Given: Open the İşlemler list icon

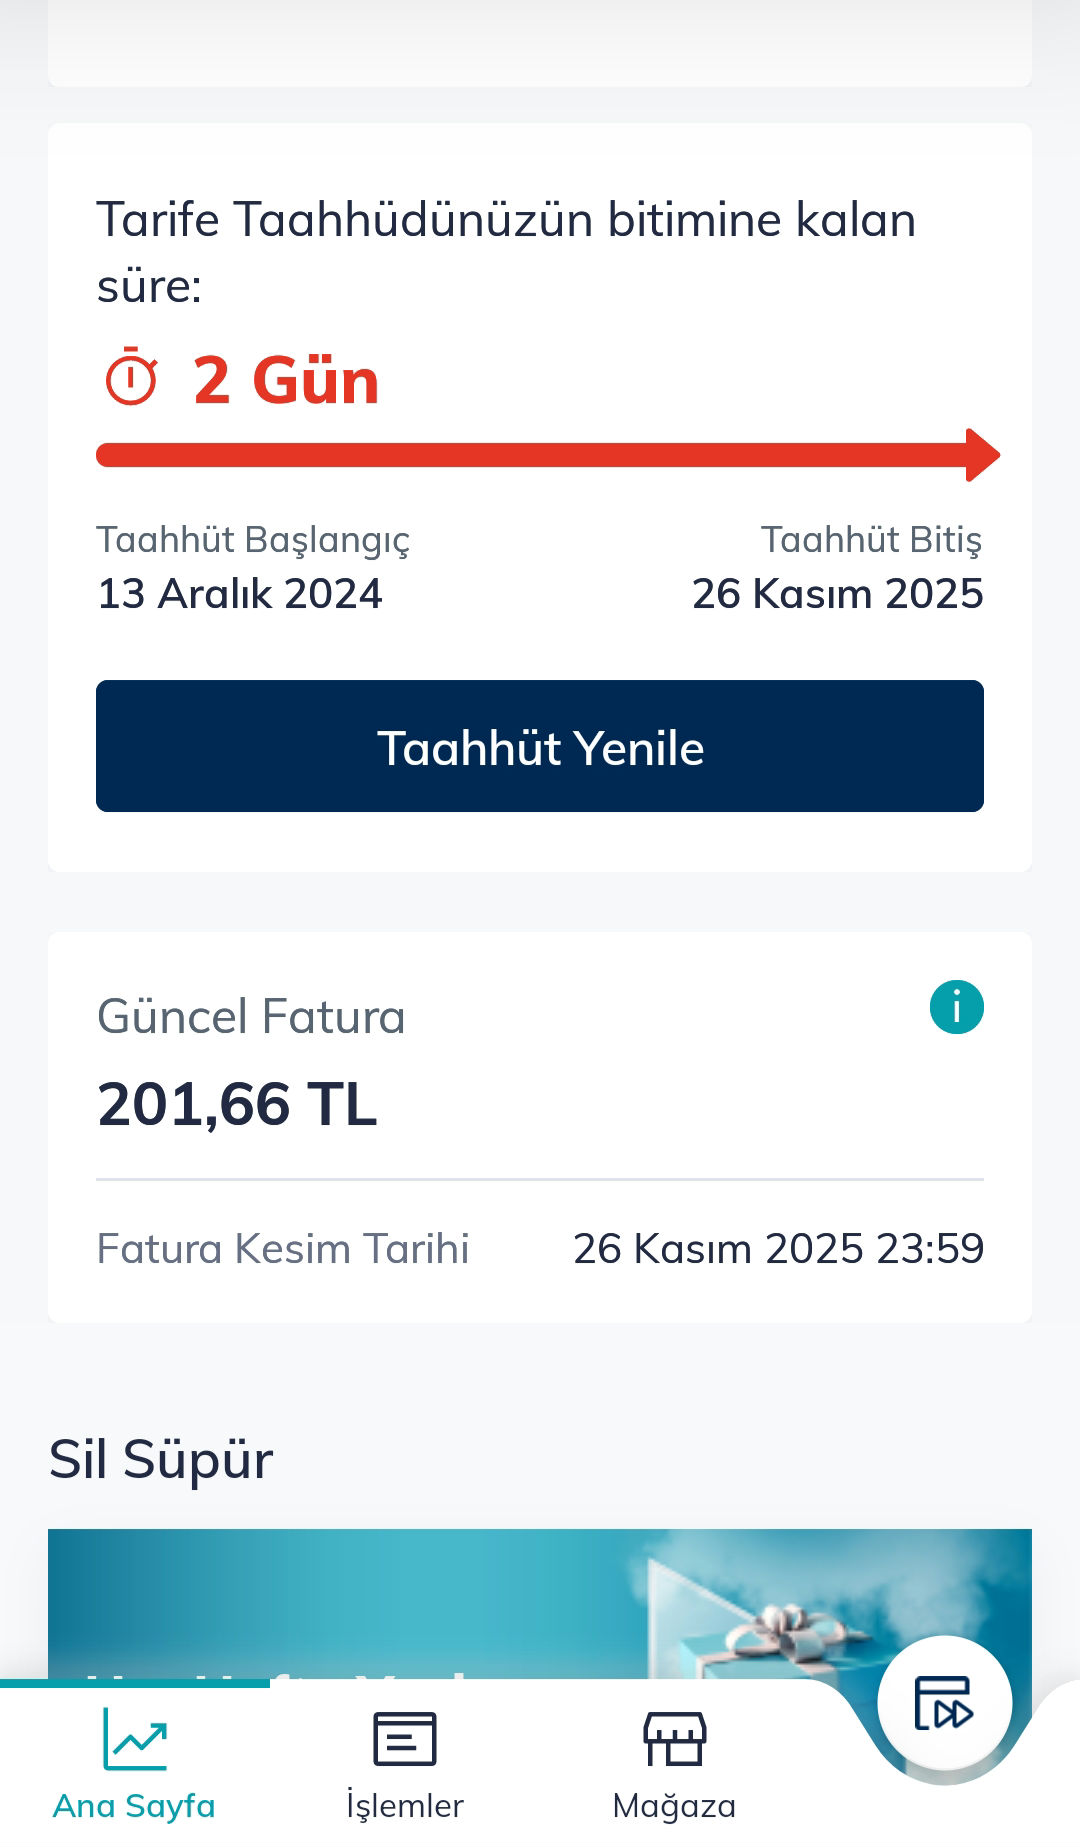Looking at the screenshot, I should [404, 1740].
